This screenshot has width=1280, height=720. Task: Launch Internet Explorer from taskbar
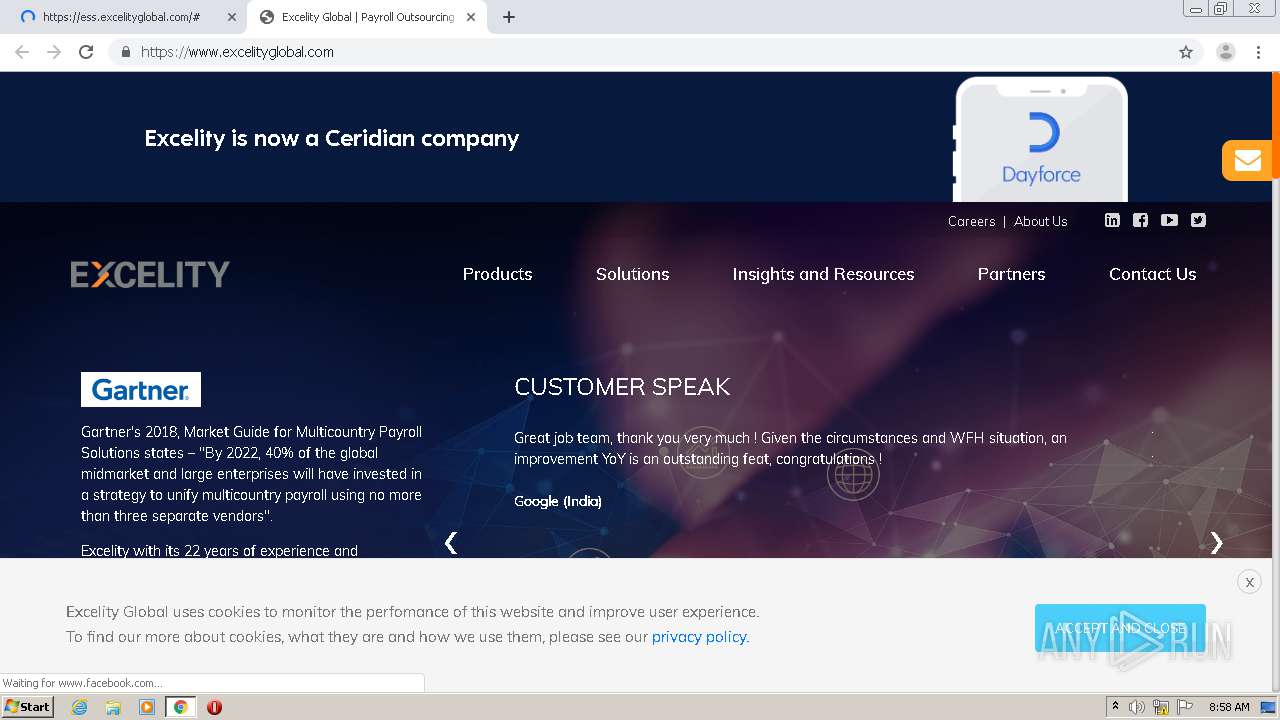79,707
